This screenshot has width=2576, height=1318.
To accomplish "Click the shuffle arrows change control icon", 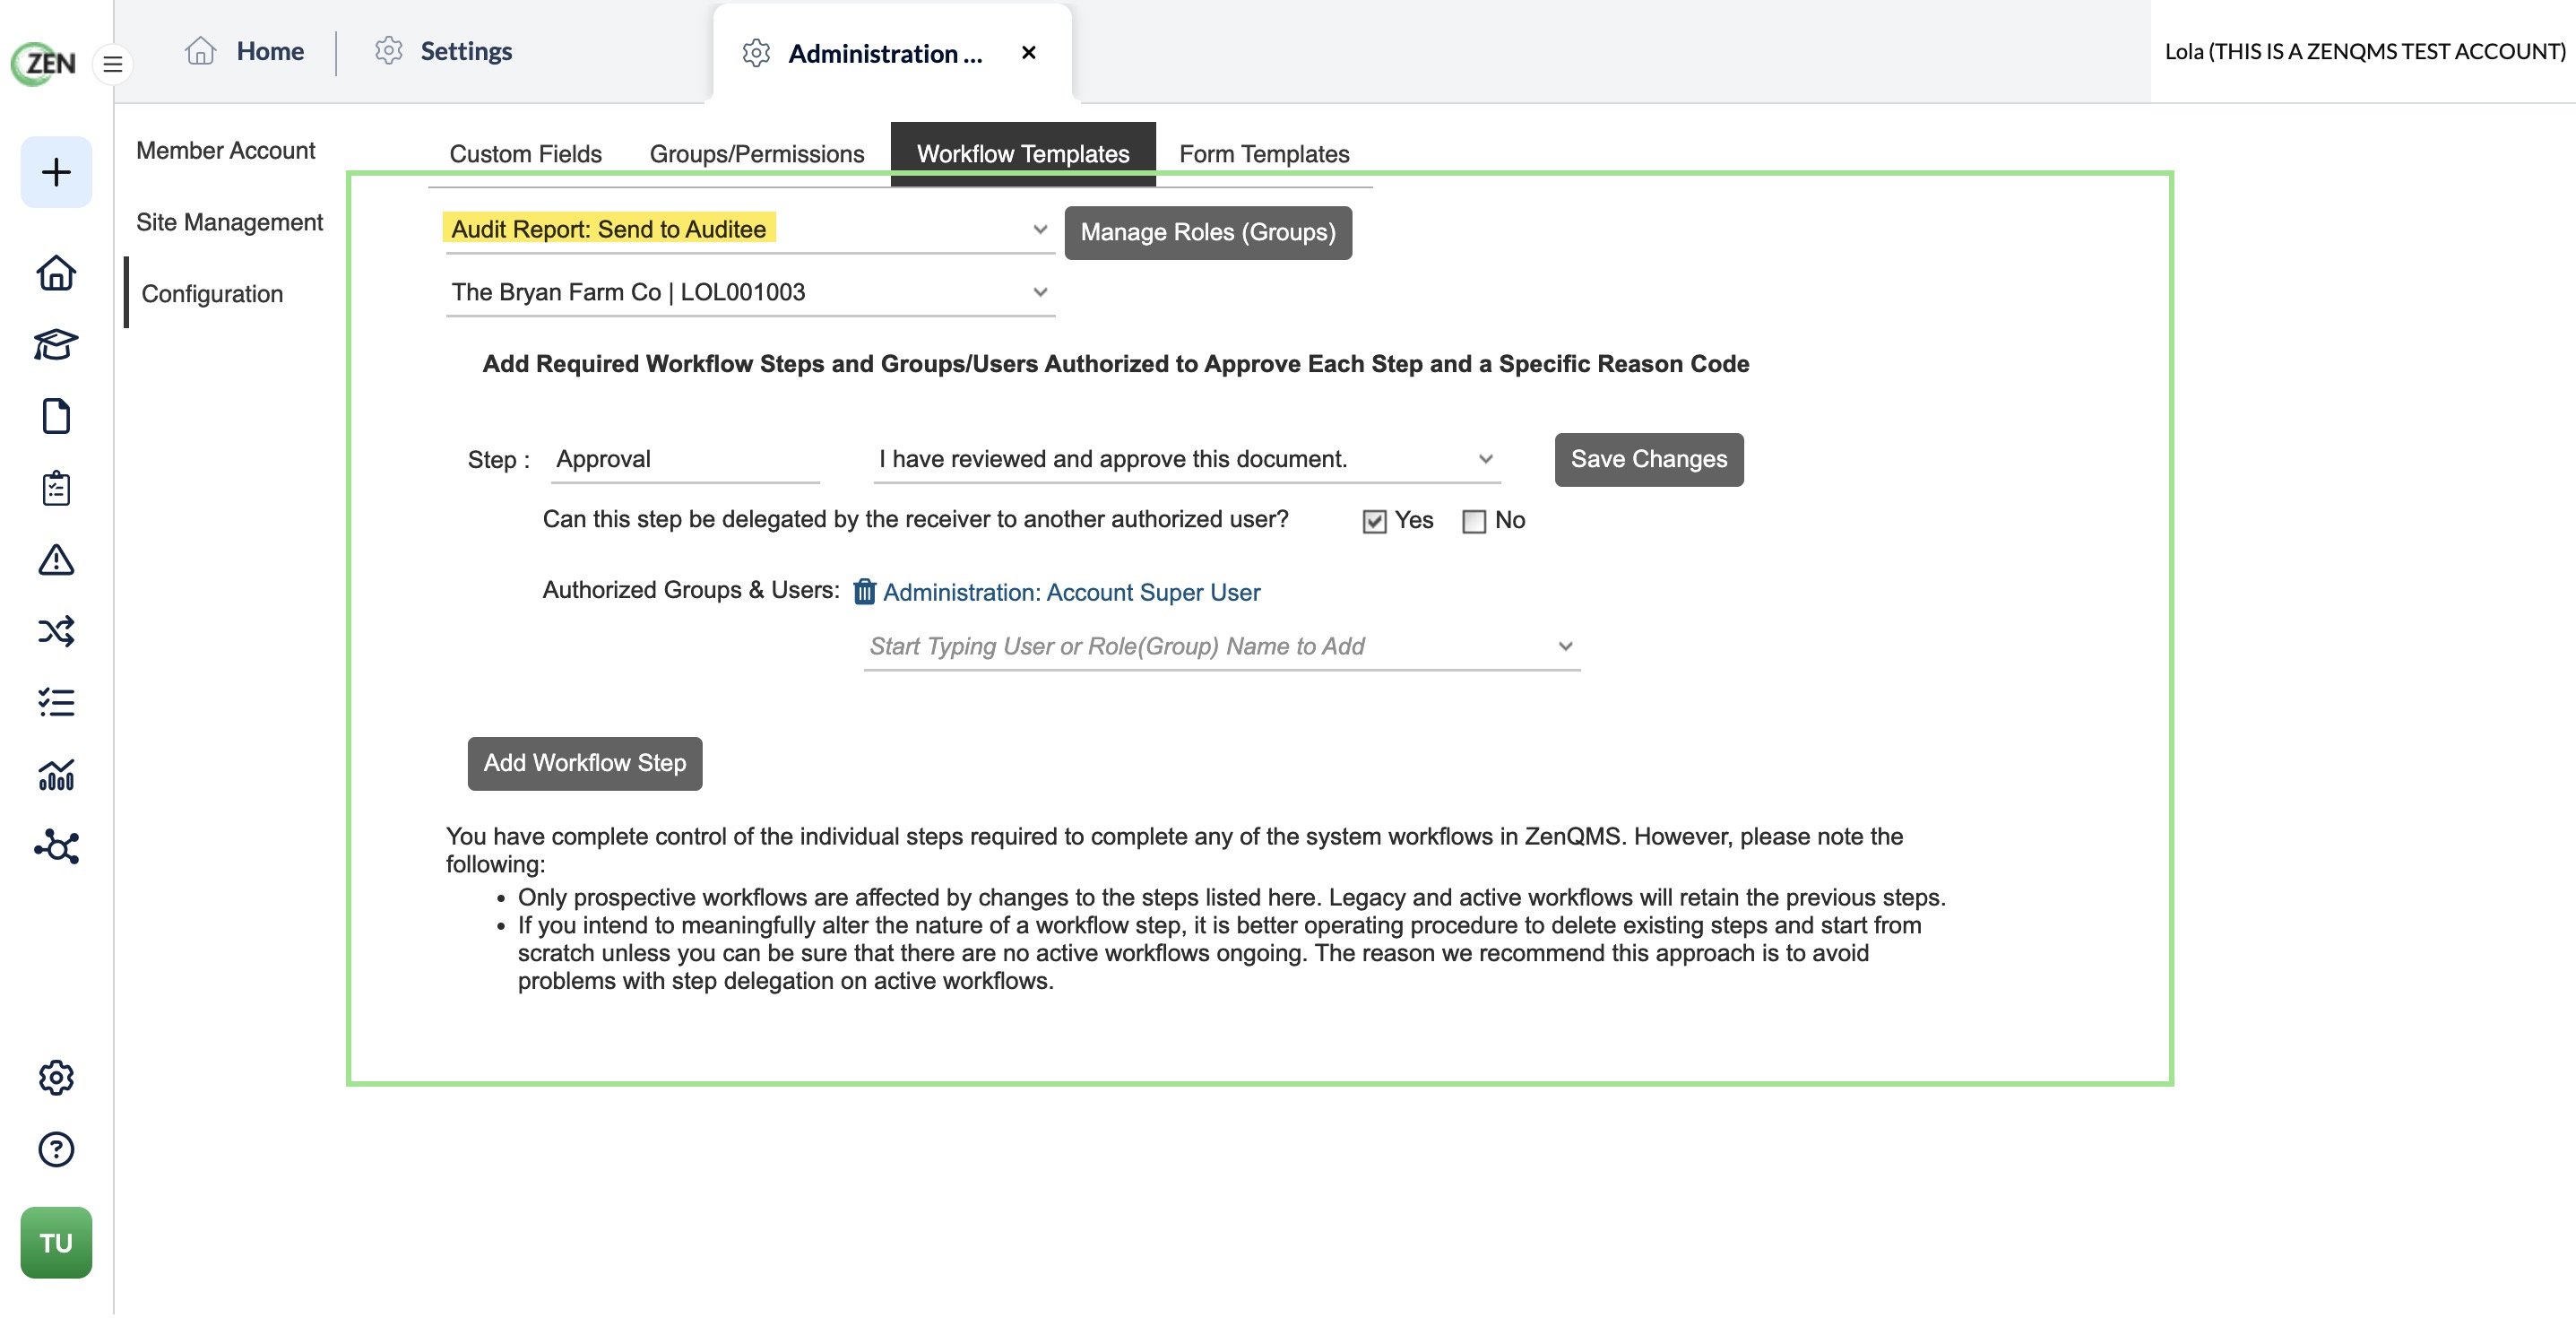I will pyautogui.click(x=56, y=631).
